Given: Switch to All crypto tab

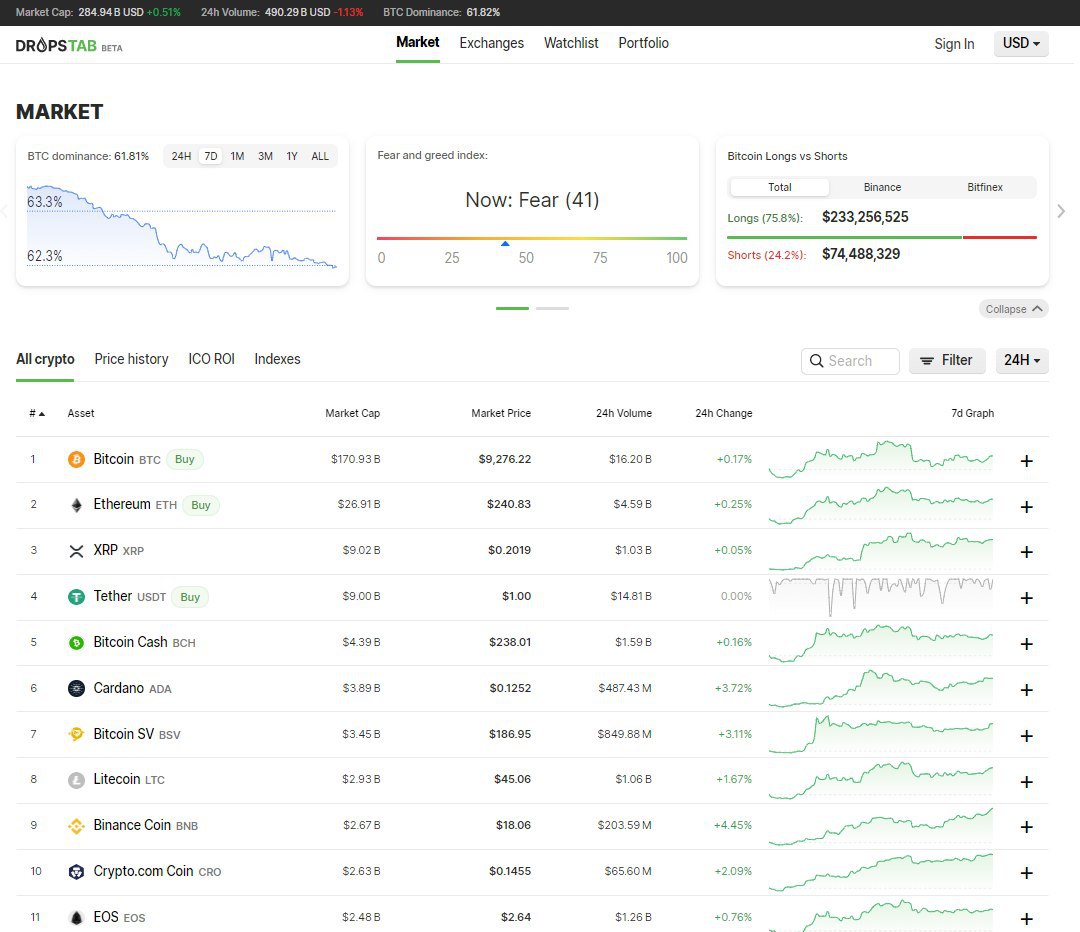Looking at the screenshot, I should click(45, 360).
